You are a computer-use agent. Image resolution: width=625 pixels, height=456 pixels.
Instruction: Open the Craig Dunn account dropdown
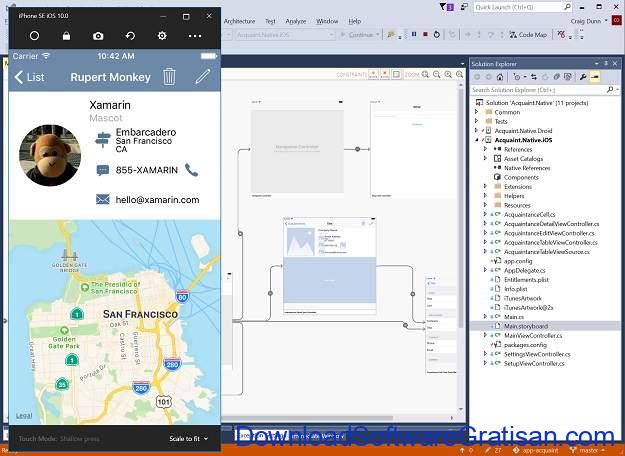[589, 21]
